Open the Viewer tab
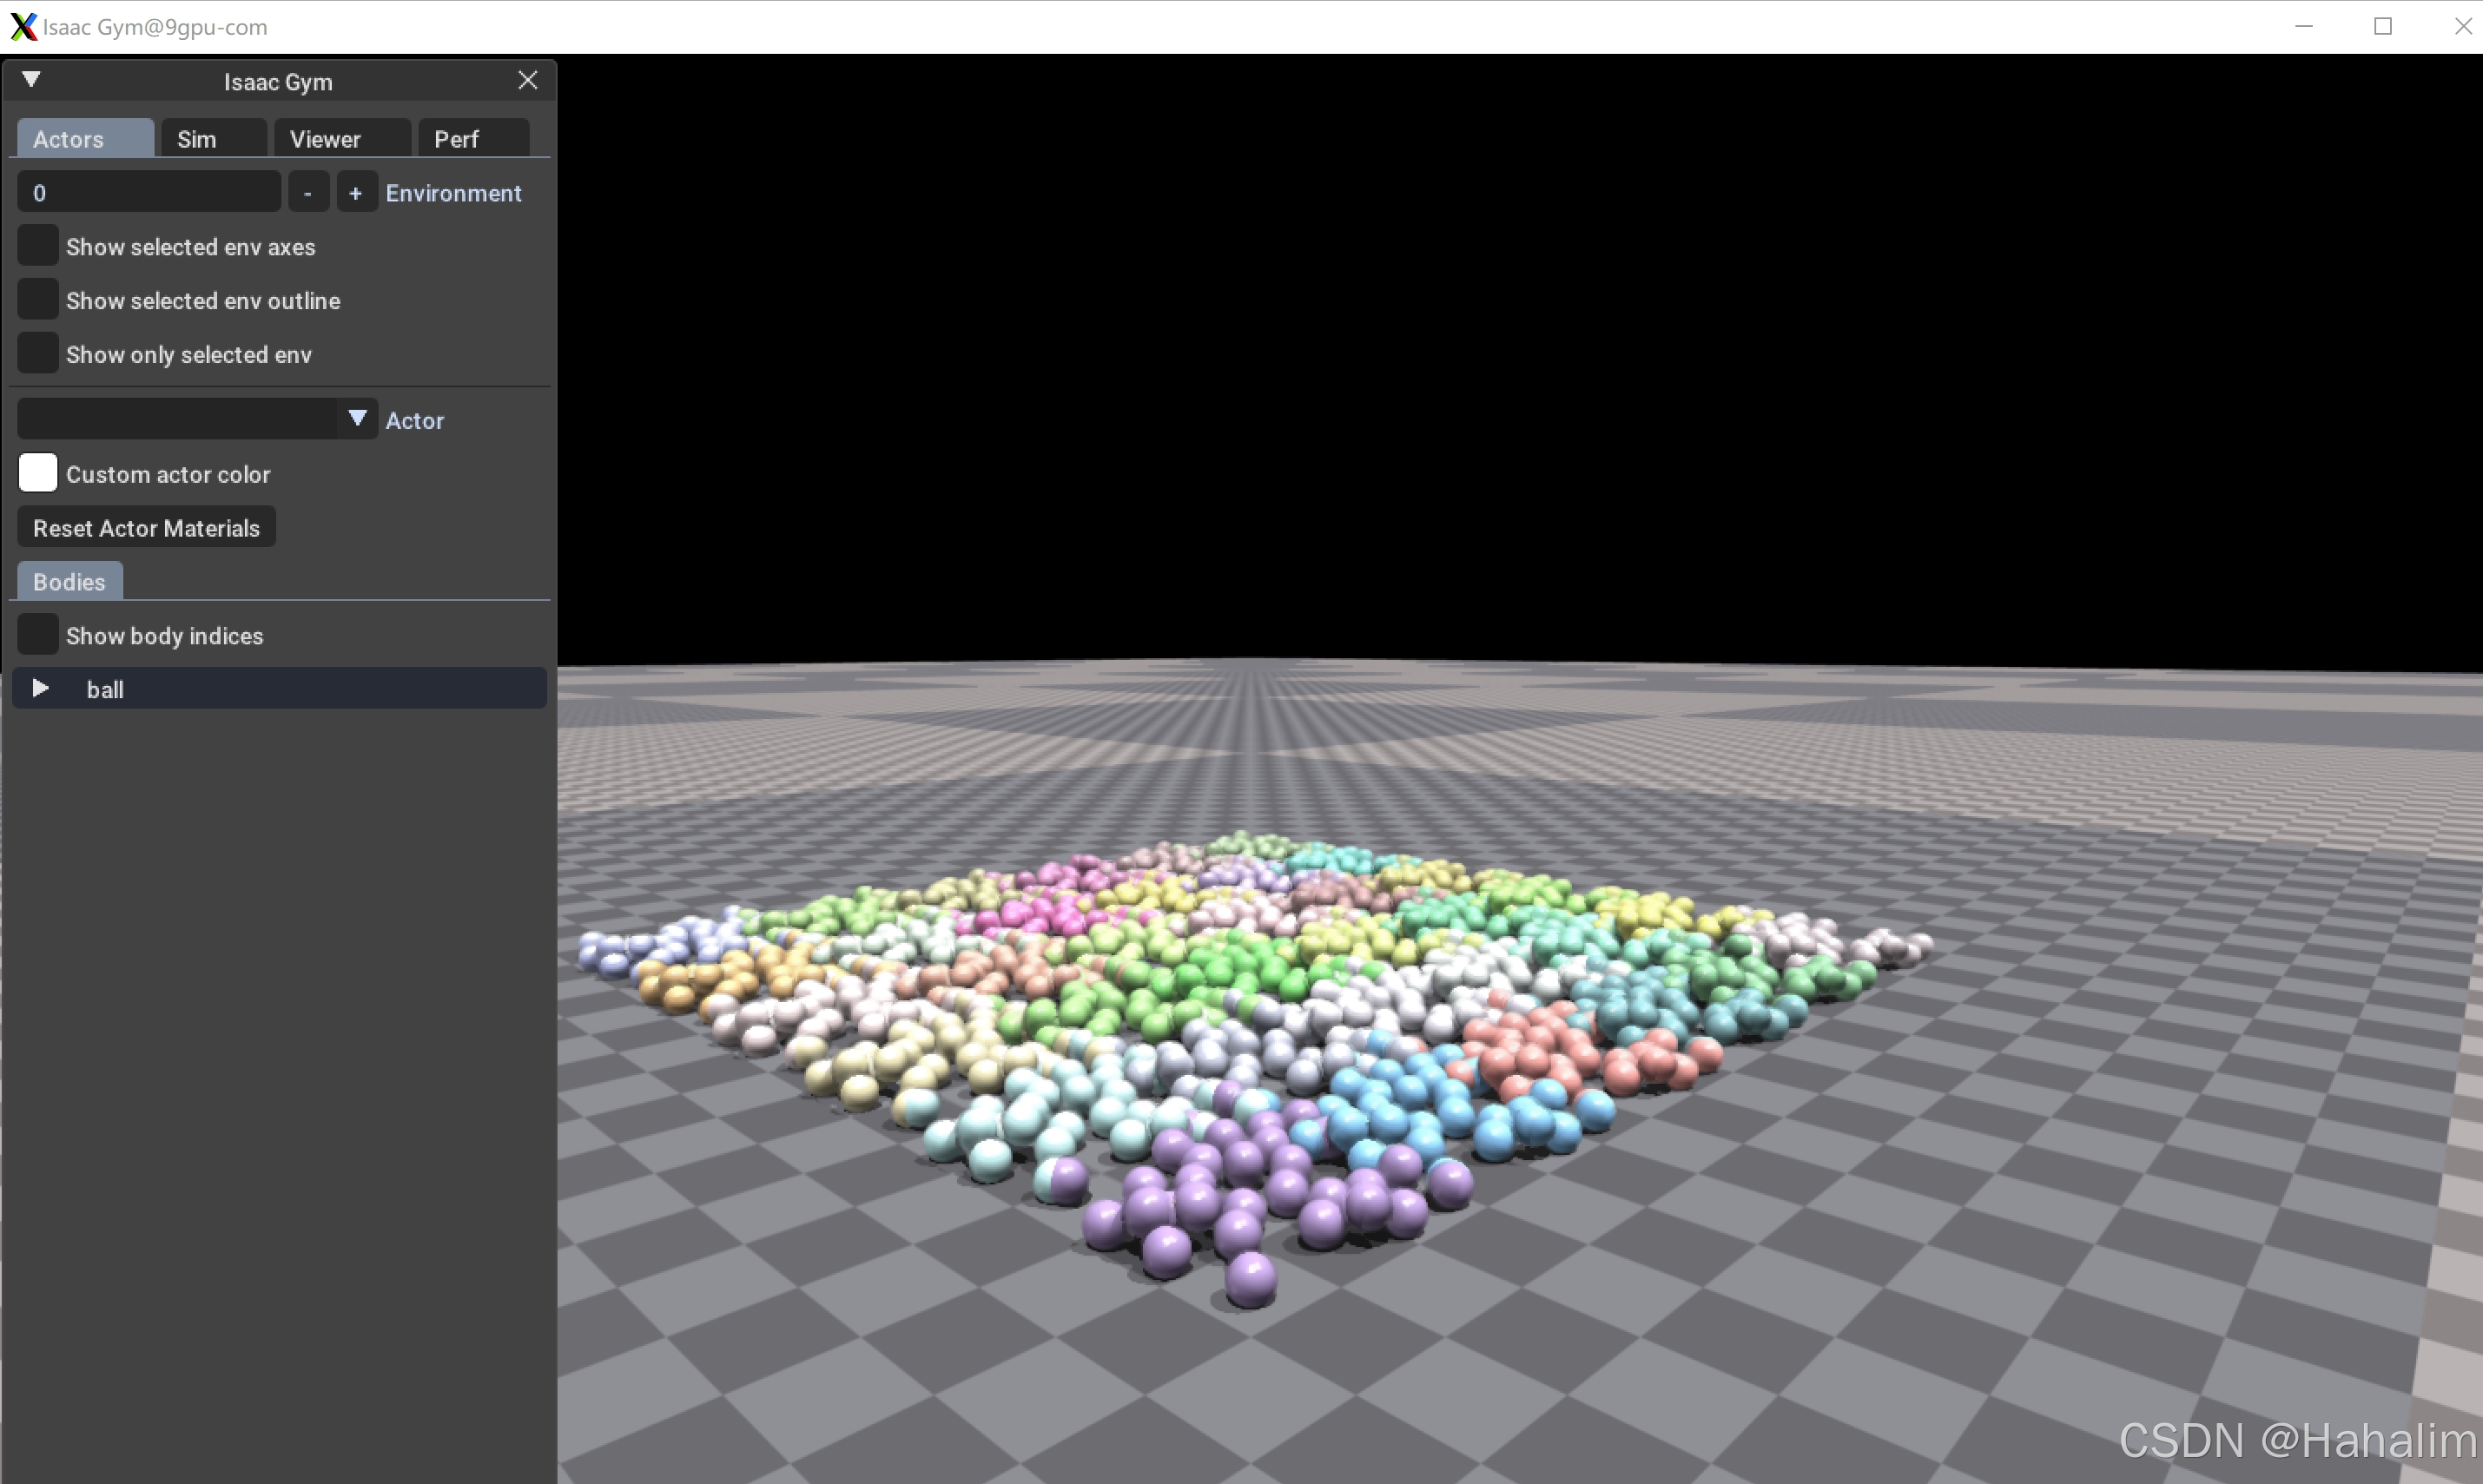The width and height of the screenshot is (2483, 1484). [x=325, y=139]
